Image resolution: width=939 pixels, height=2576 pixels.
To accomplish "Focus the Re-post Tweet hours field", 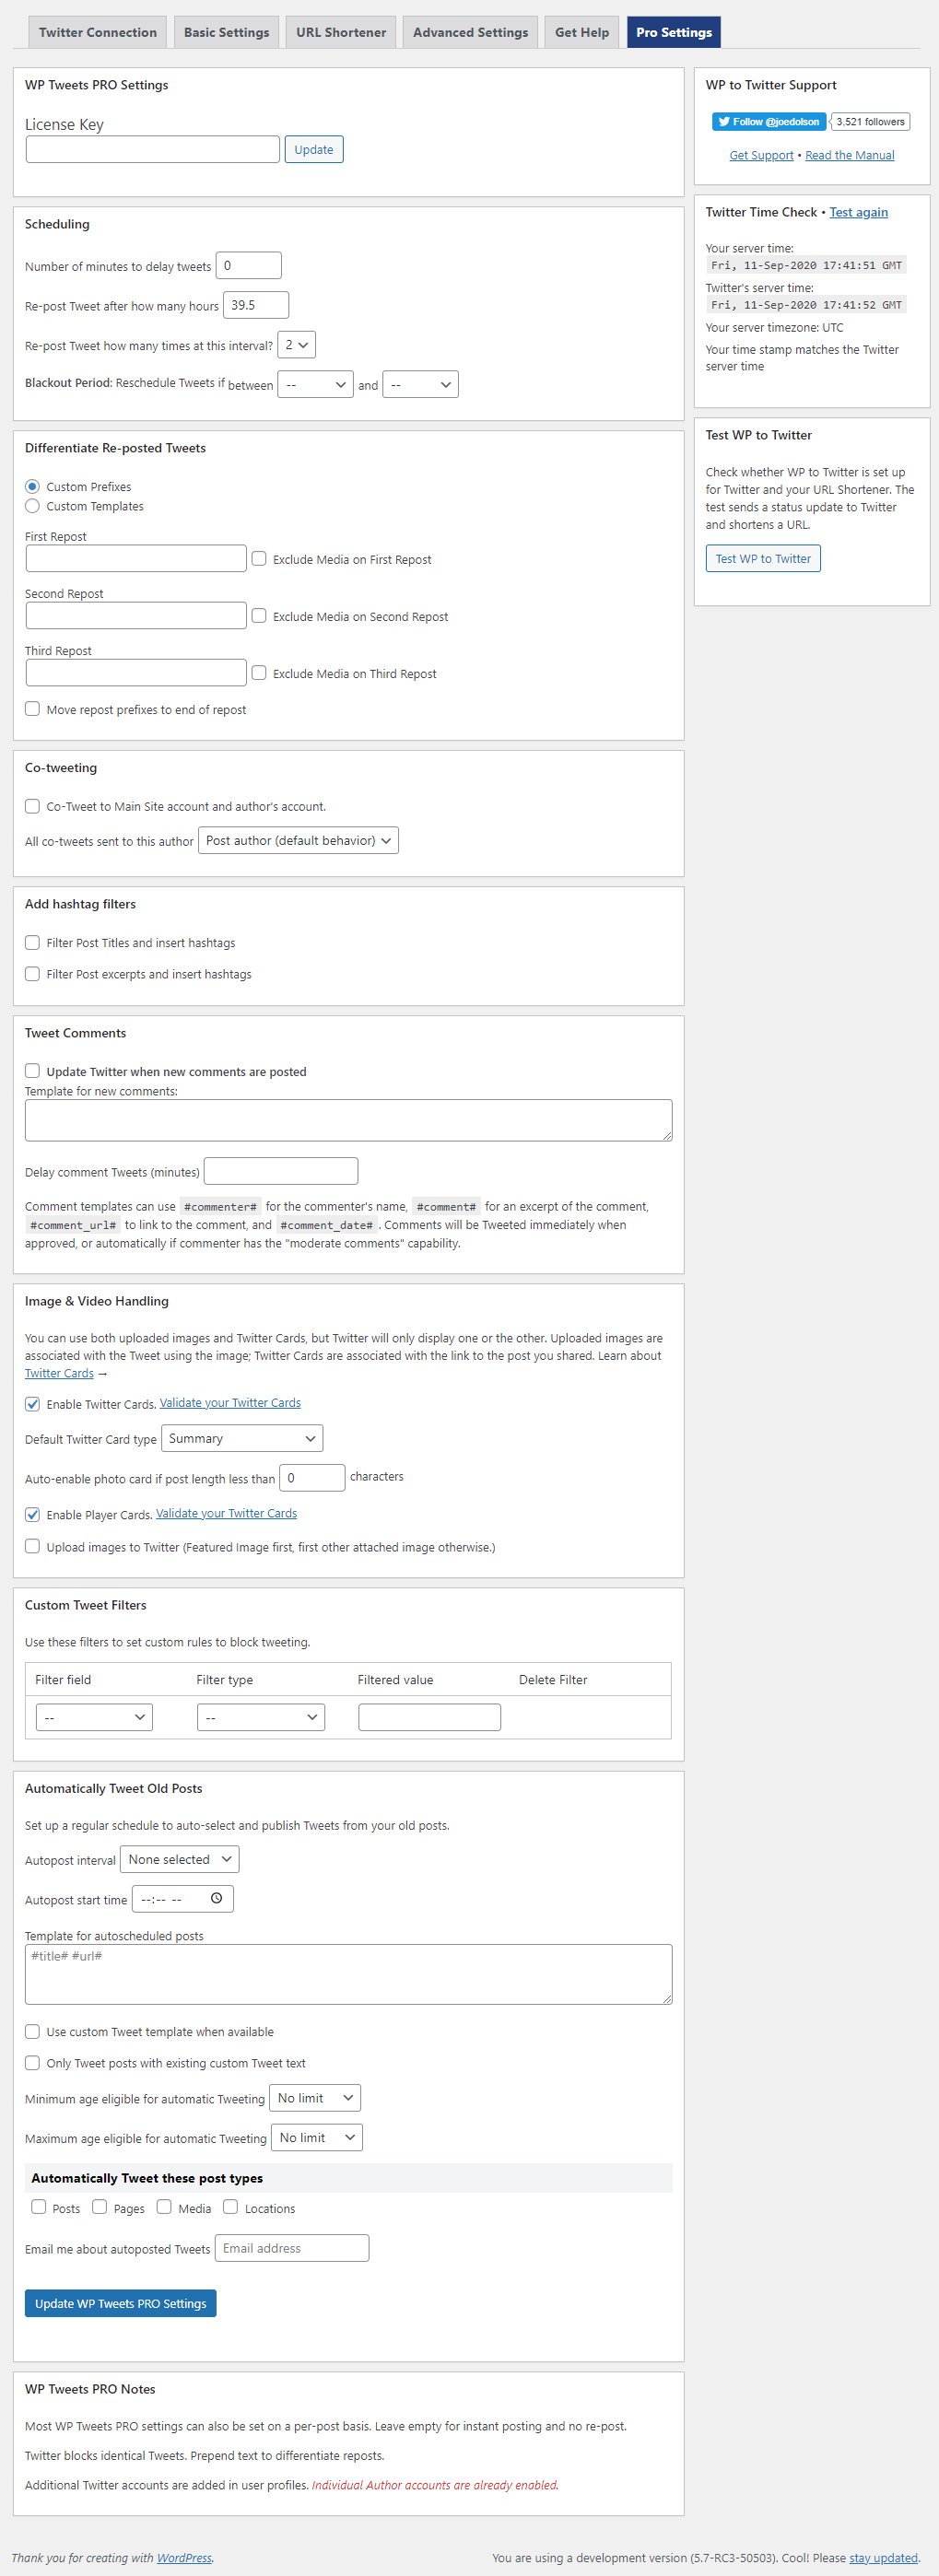I will click(x=256, y=305).
